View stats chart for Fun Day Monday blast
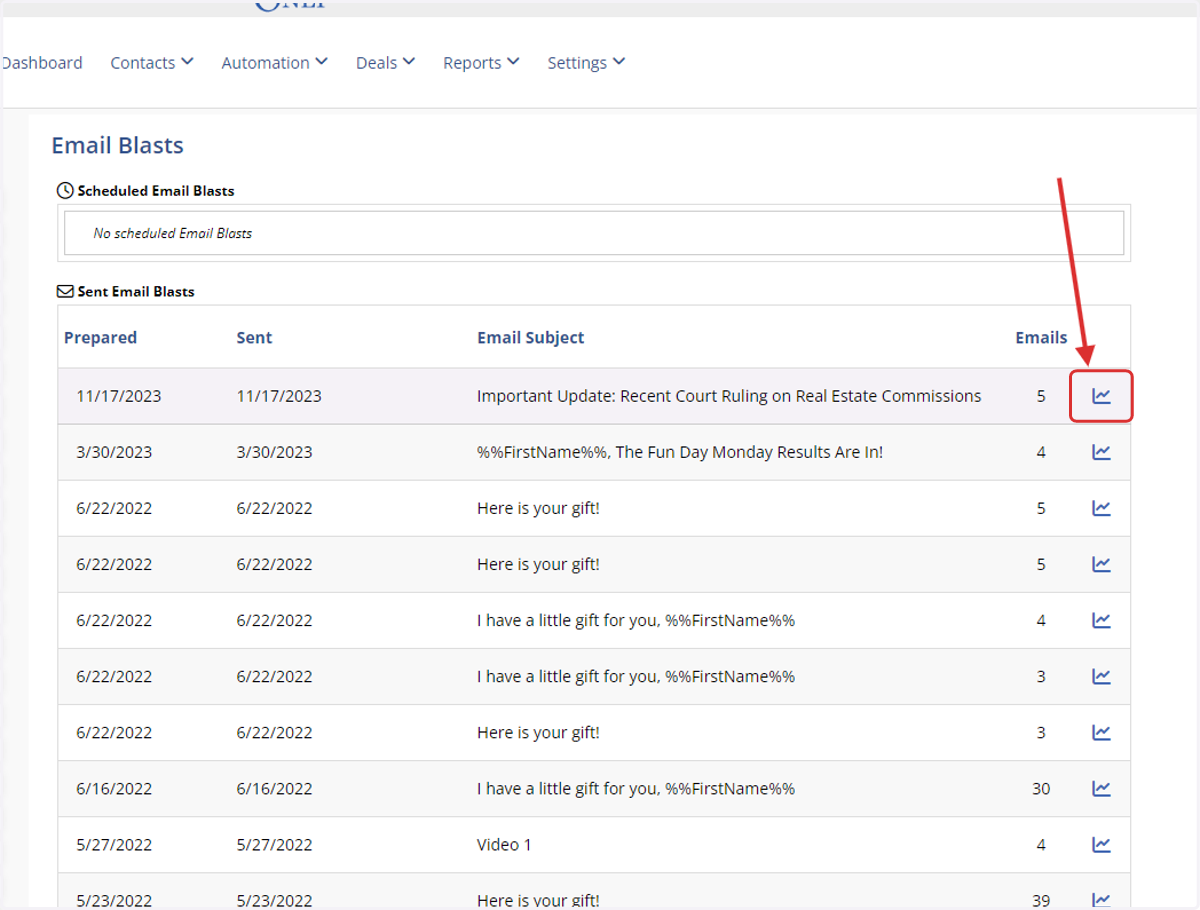Screen dimensions: 1200x910 [1101, 452]
